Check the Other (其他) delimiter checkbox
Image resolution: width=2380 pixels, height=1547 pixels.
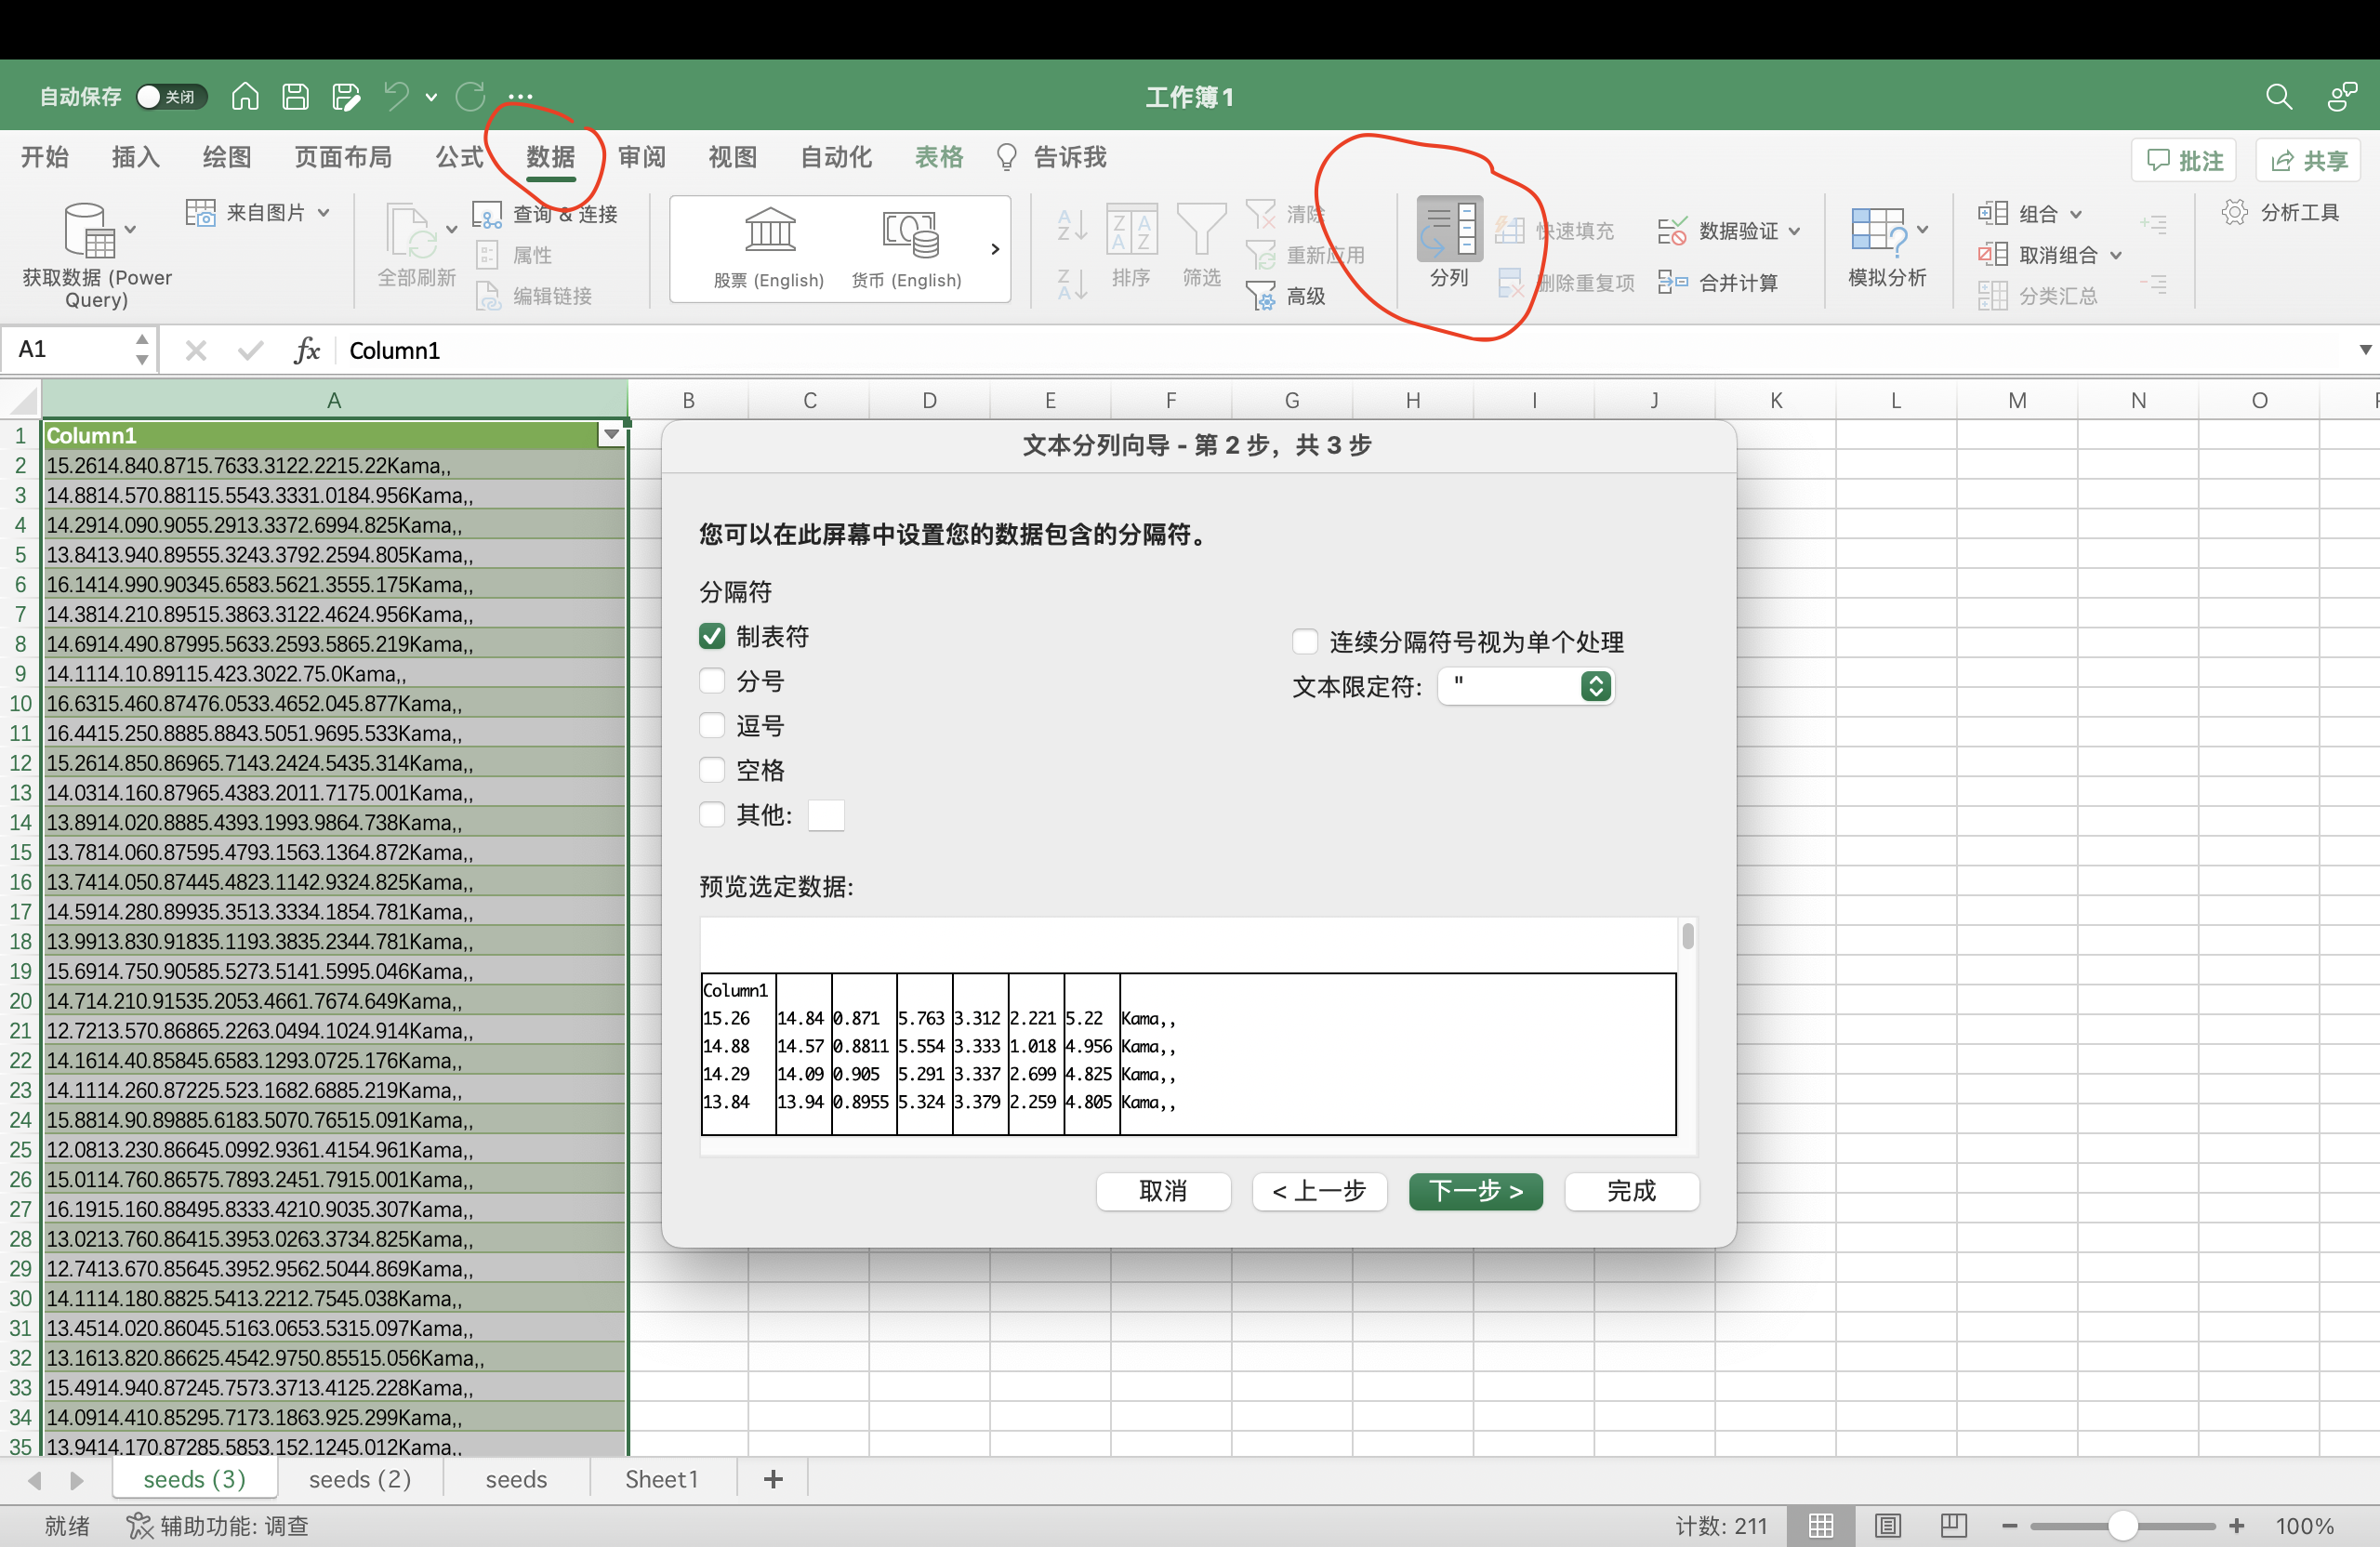[x=712, y=815]
